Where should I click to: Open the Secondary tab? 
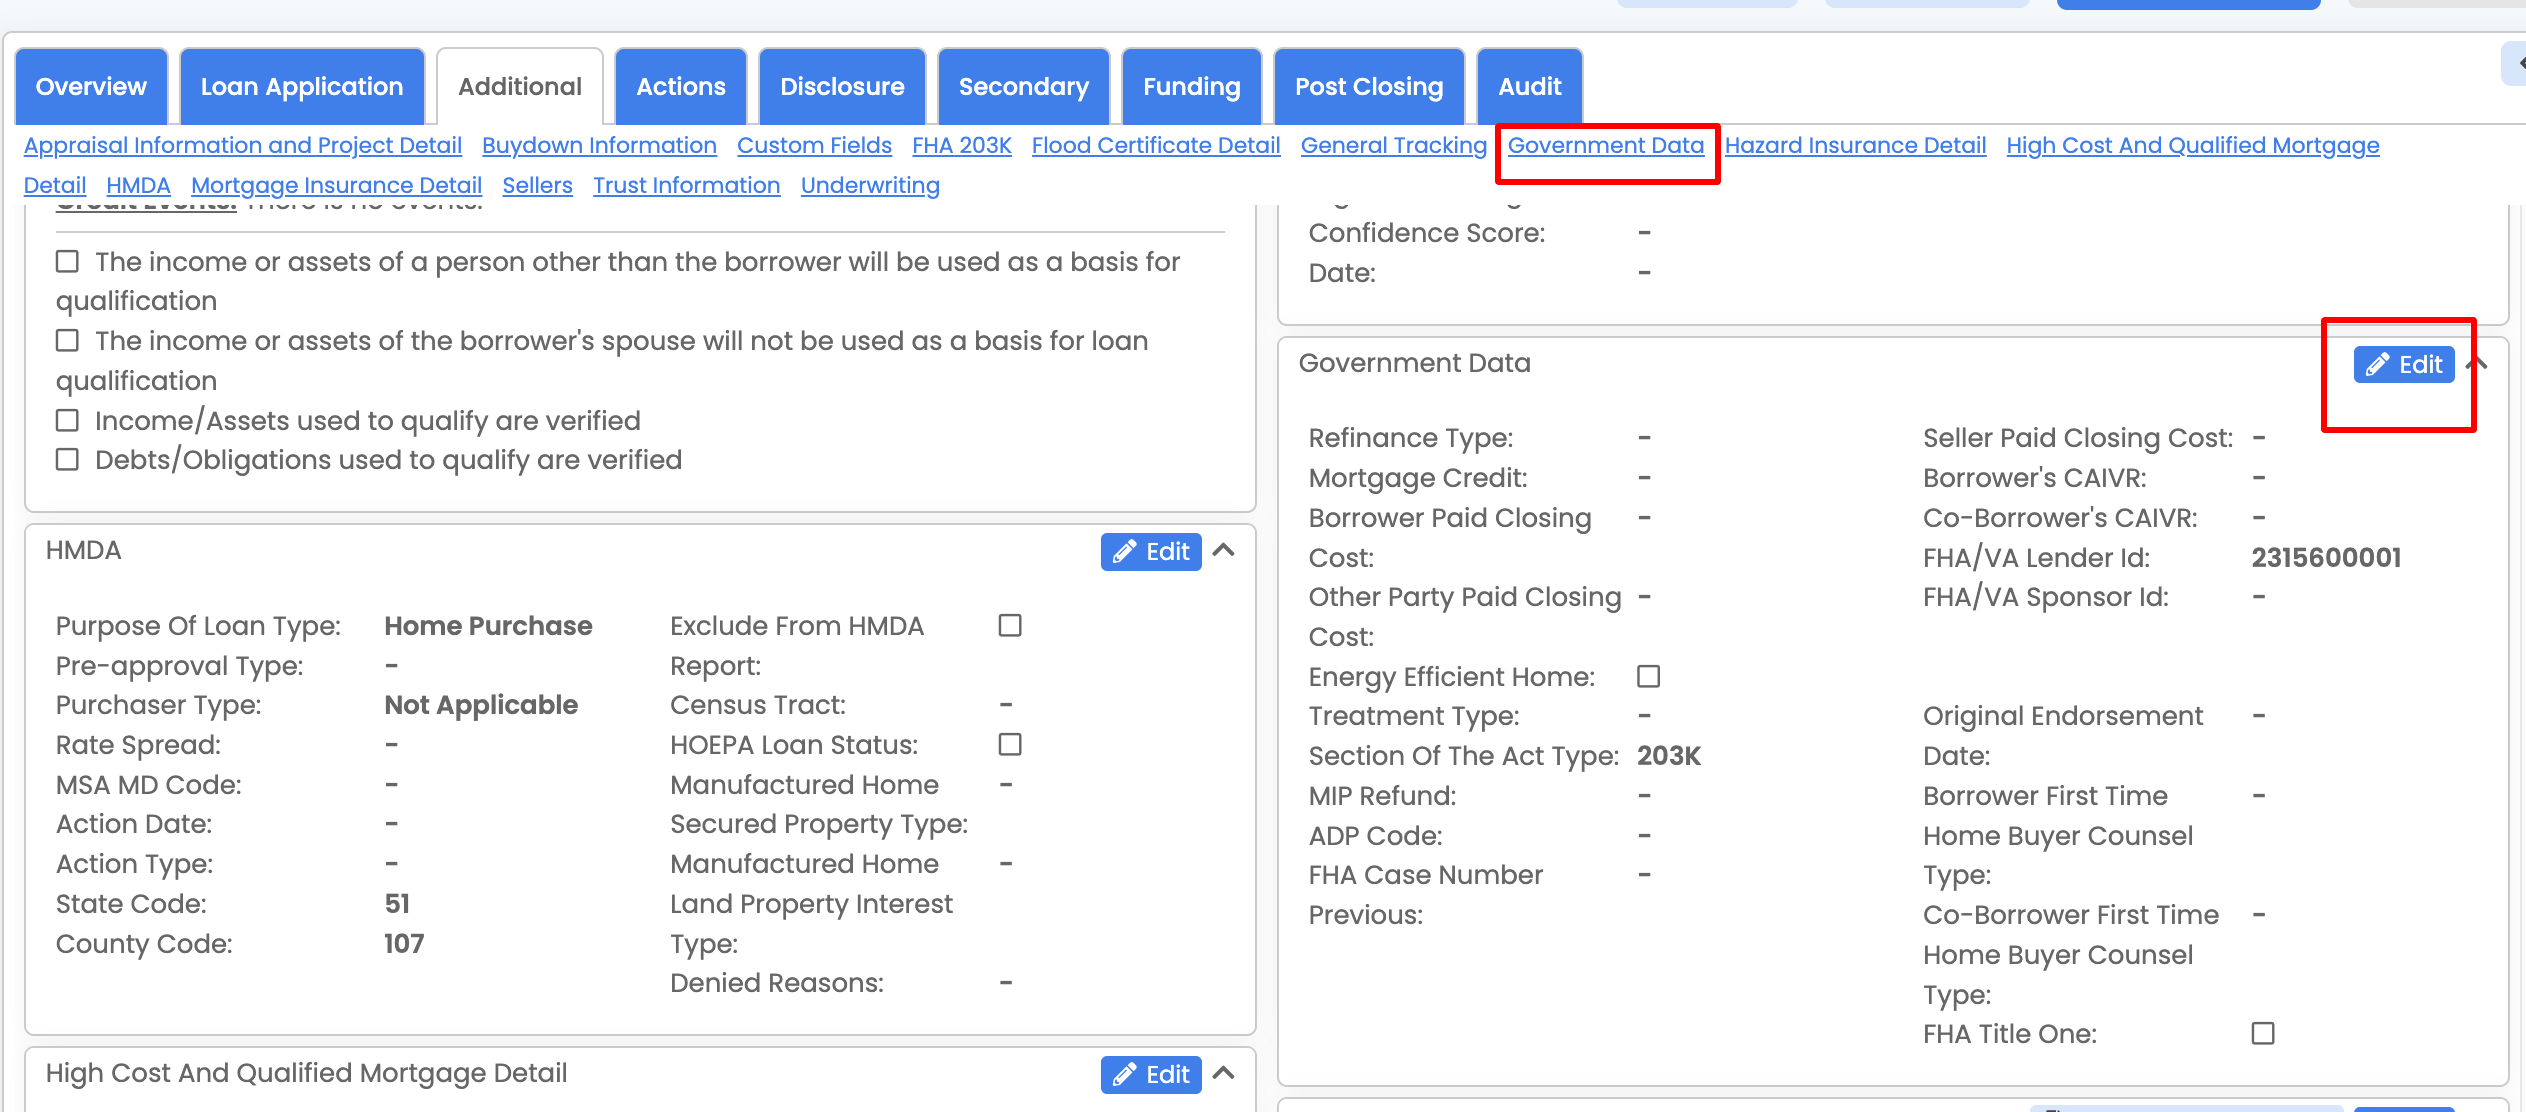(1024, 87)
